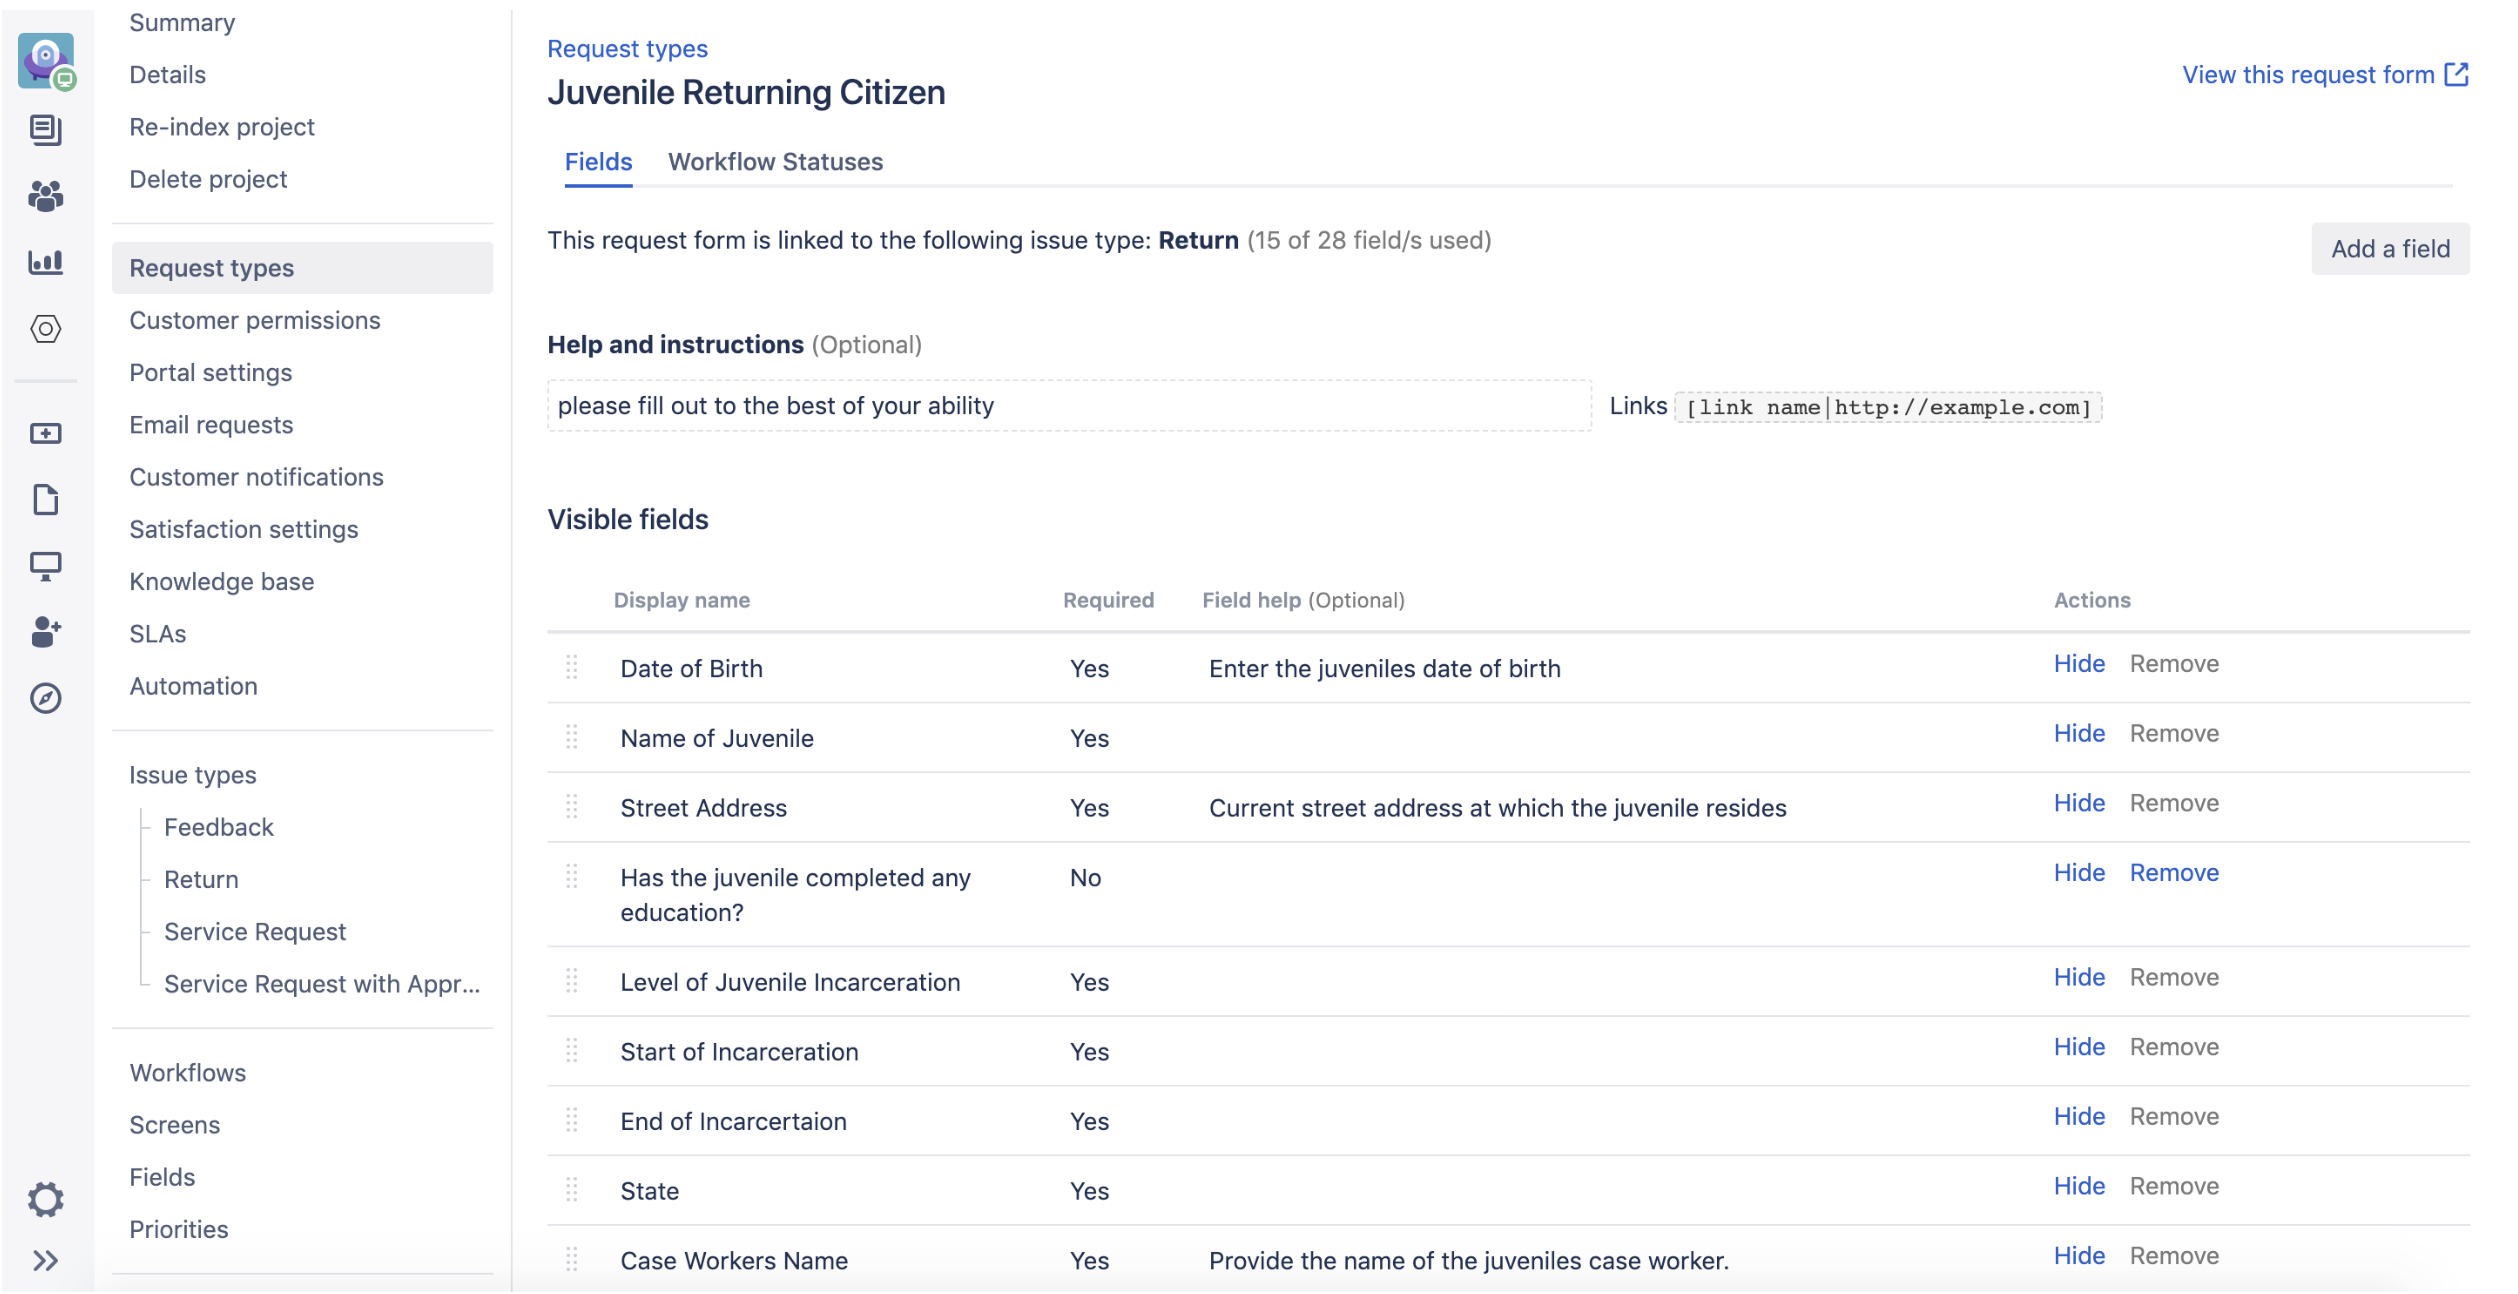Grab drag handle for End of Incarcertaion
Screen dimensions: 2518x1294
click(572, 1120)
